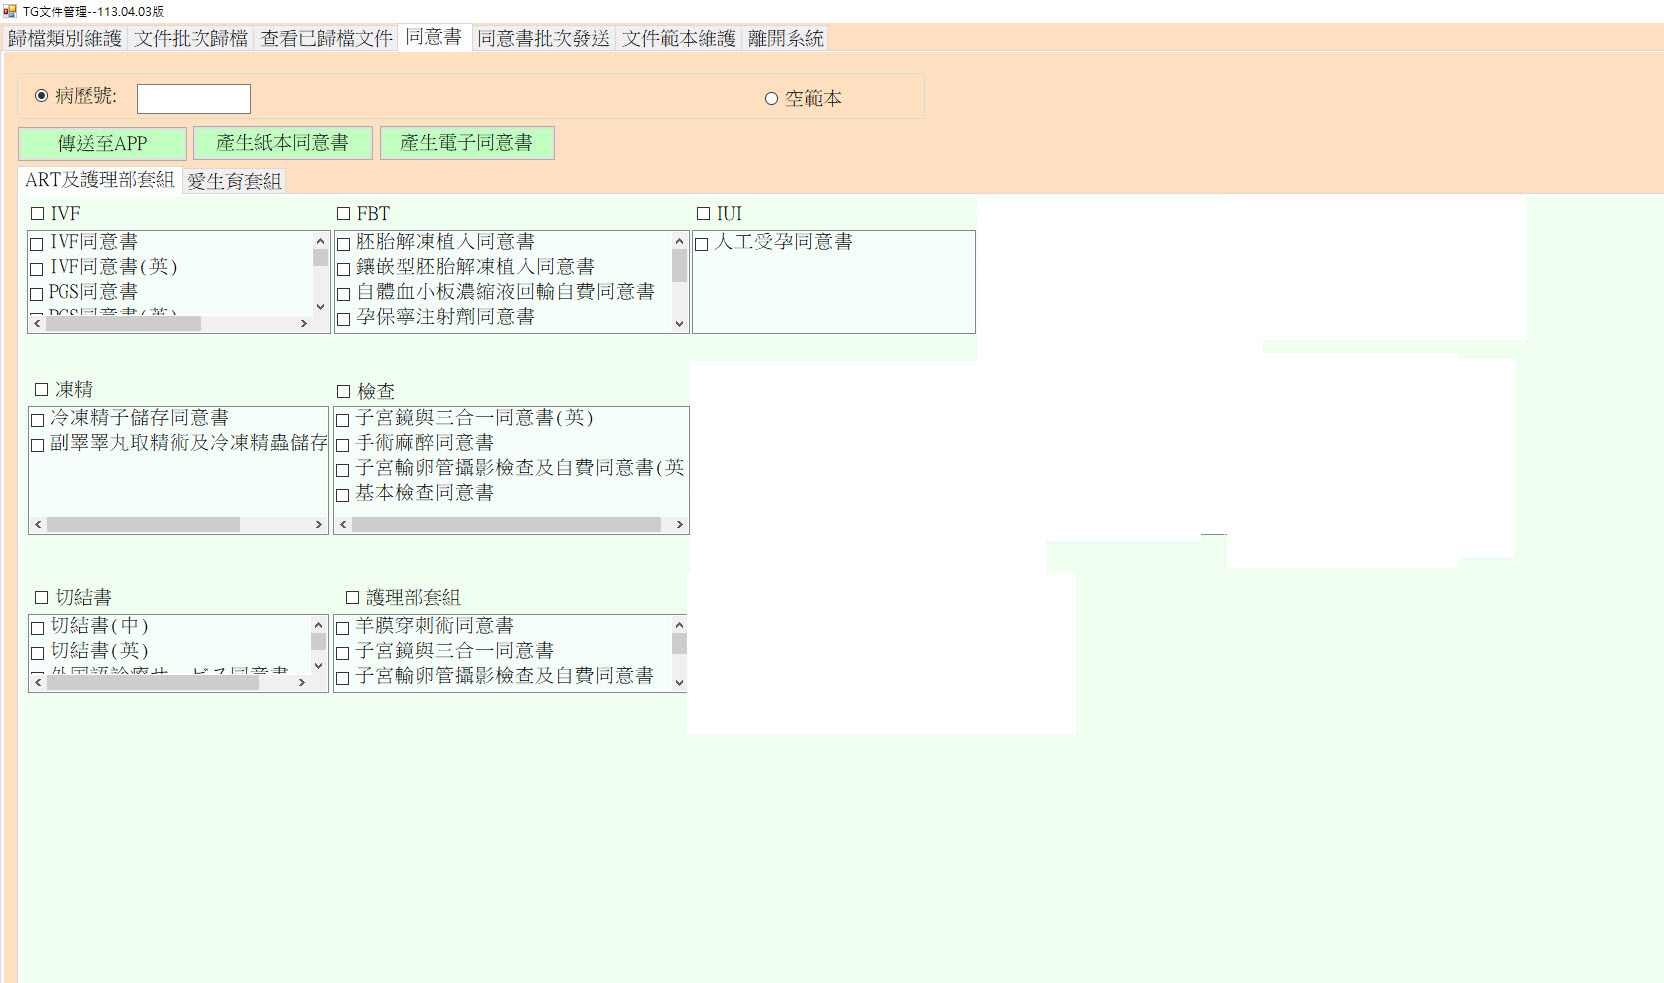Select the 空範本 radio button
This screenshot has height=983, width=1664.
pyautogui.click(x=771, y=98)
